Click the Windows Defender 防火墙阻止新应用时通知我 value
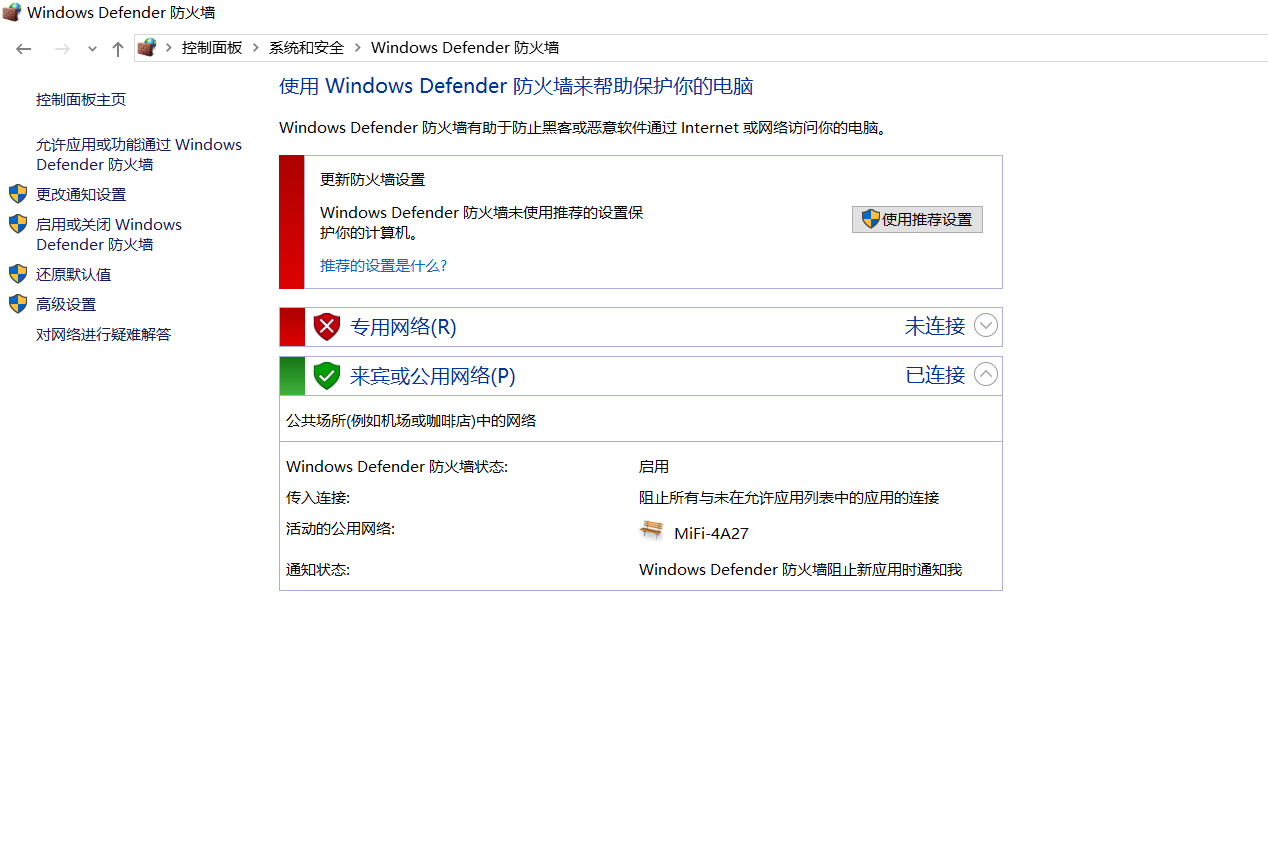Image resolution: width=1268 pixels, height=847 pixels. 800,570
